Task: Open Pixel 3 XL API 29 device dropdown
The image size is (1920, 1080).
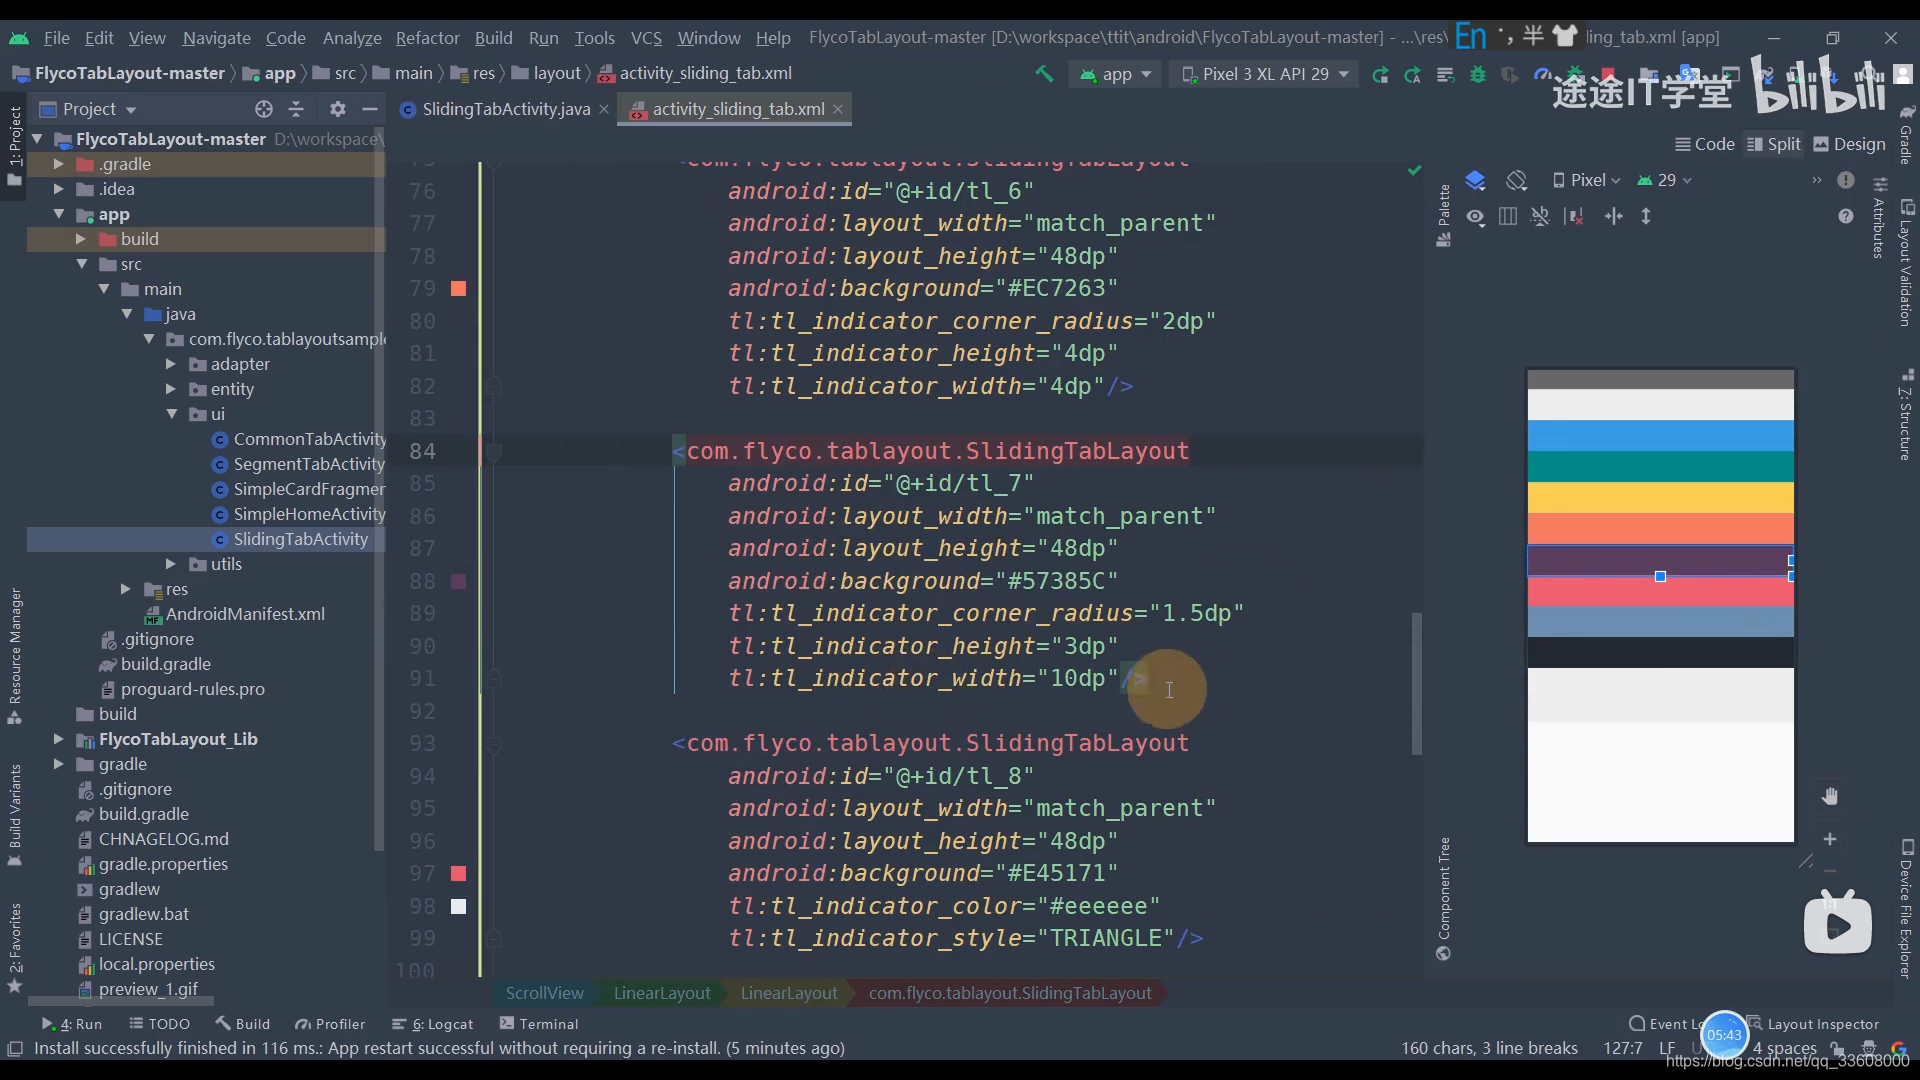Action: click(x=1265, y=74)
